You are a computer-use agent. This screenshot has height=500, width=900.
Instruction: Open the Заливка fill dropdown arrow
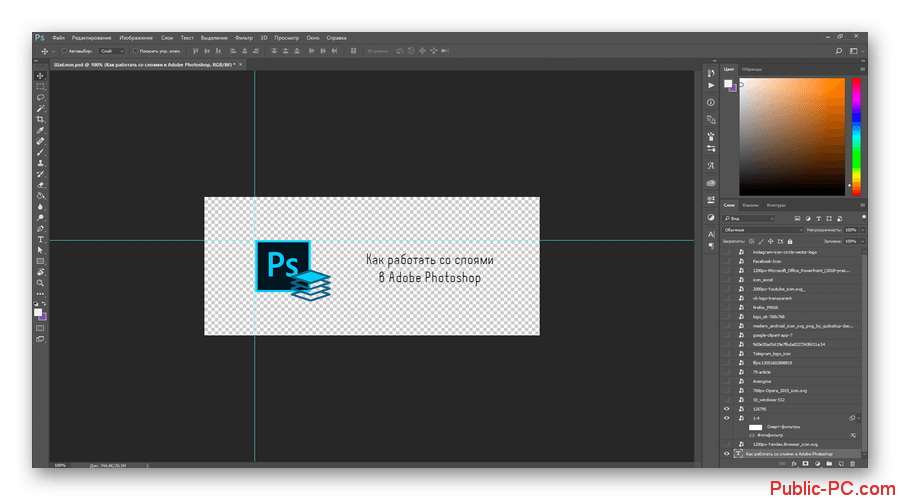[862, 242]
